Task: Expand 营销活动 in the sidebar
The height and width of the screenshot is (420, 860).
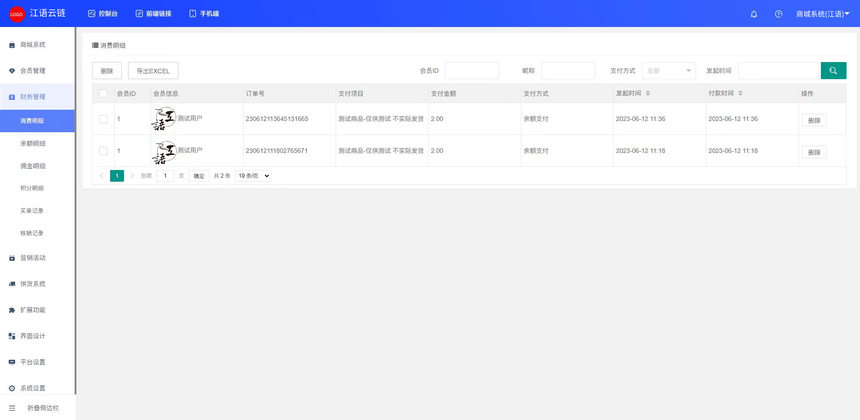Action: 33,258
